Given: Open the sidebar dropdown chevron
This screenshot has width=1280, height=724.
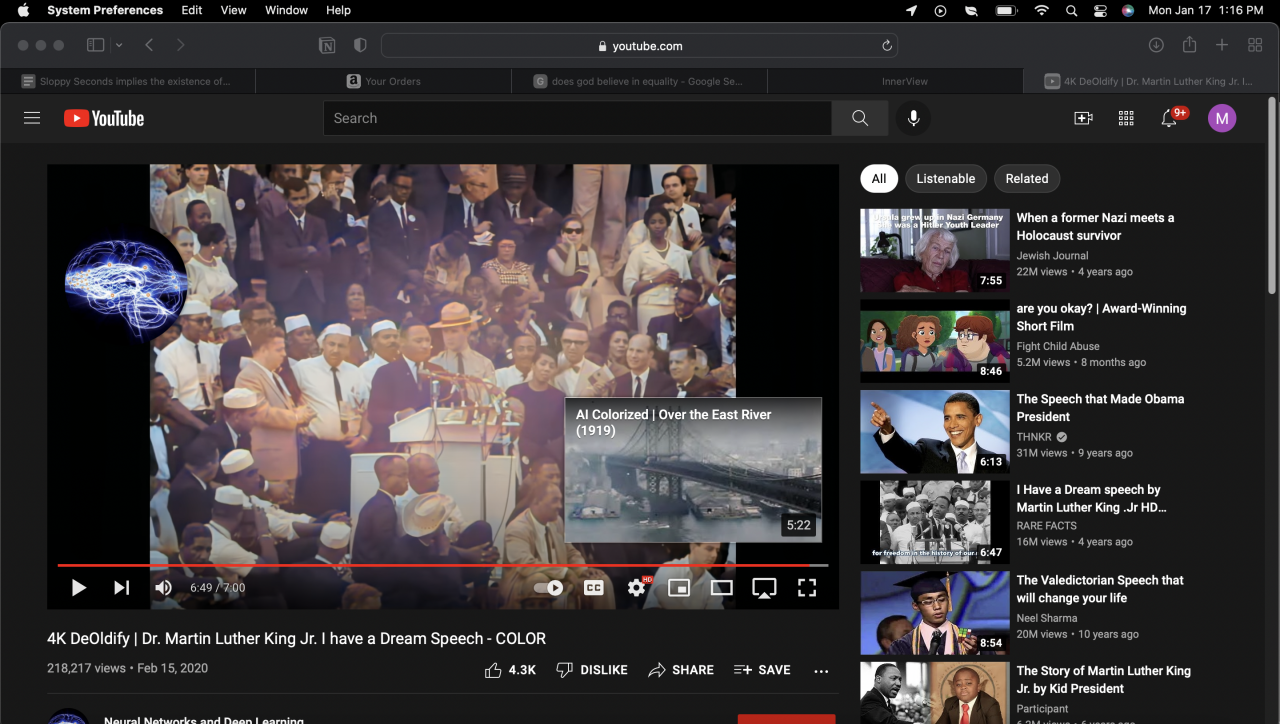Looking at the screenshot, I should (119, 45).
